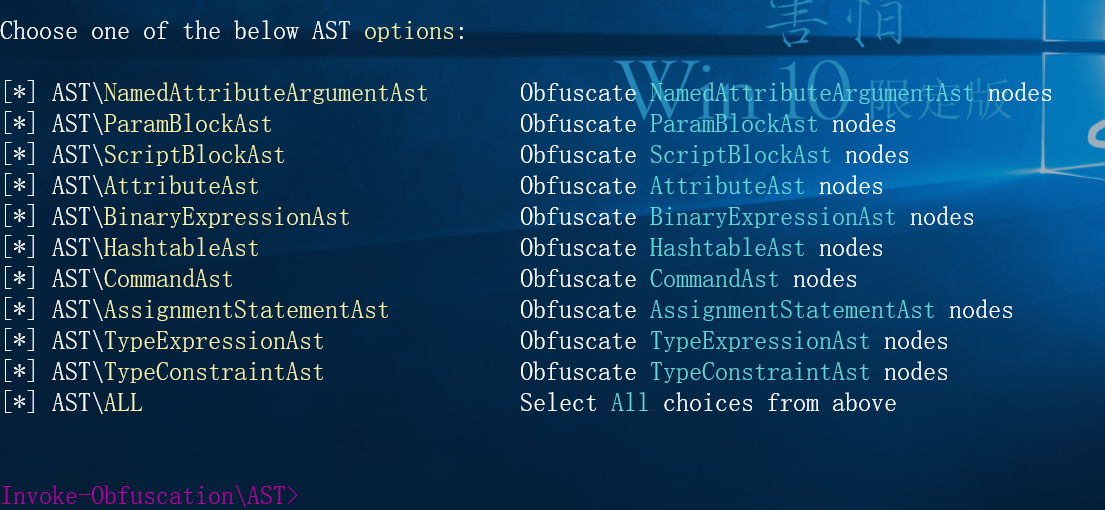Image resolution: width=1105 pixels, height=510 pixels.
Task: Click the Invoke-Obfuscation\AST> prompt
Action: 149,496
